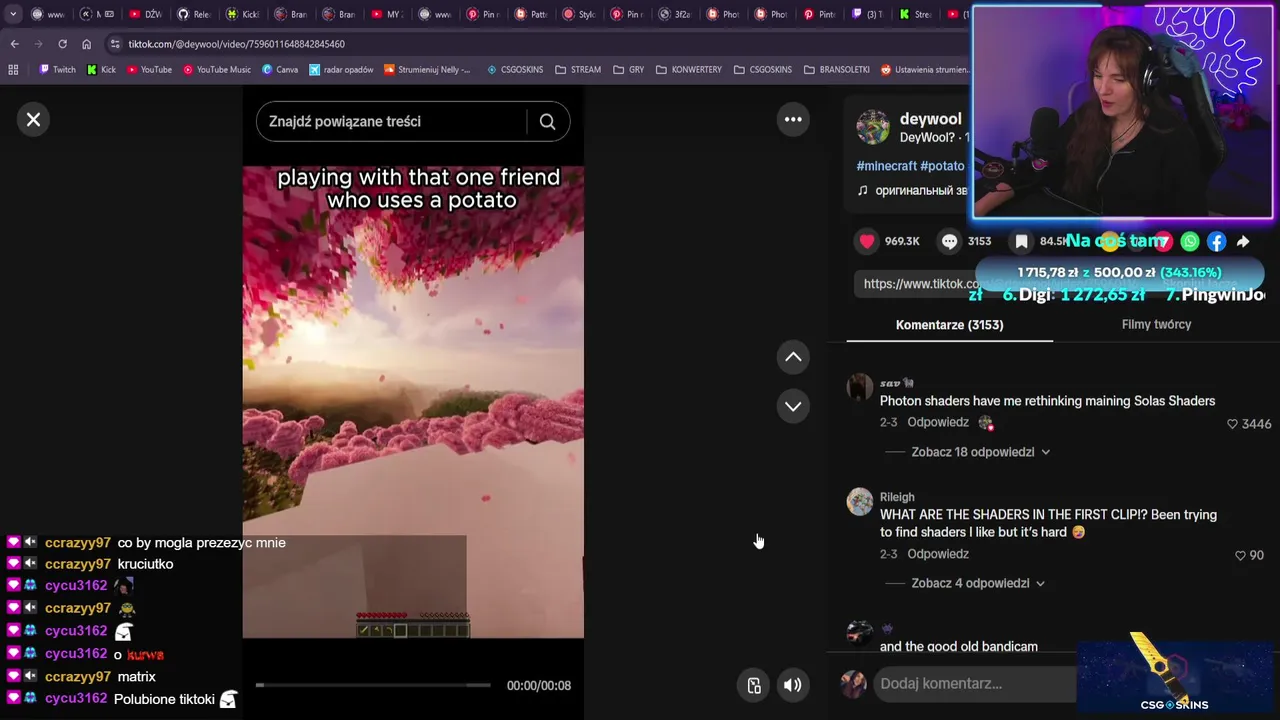Expand the STREAM bookmarks folder
This screenshot has height=720, width=1280.
tap(577, 70)
